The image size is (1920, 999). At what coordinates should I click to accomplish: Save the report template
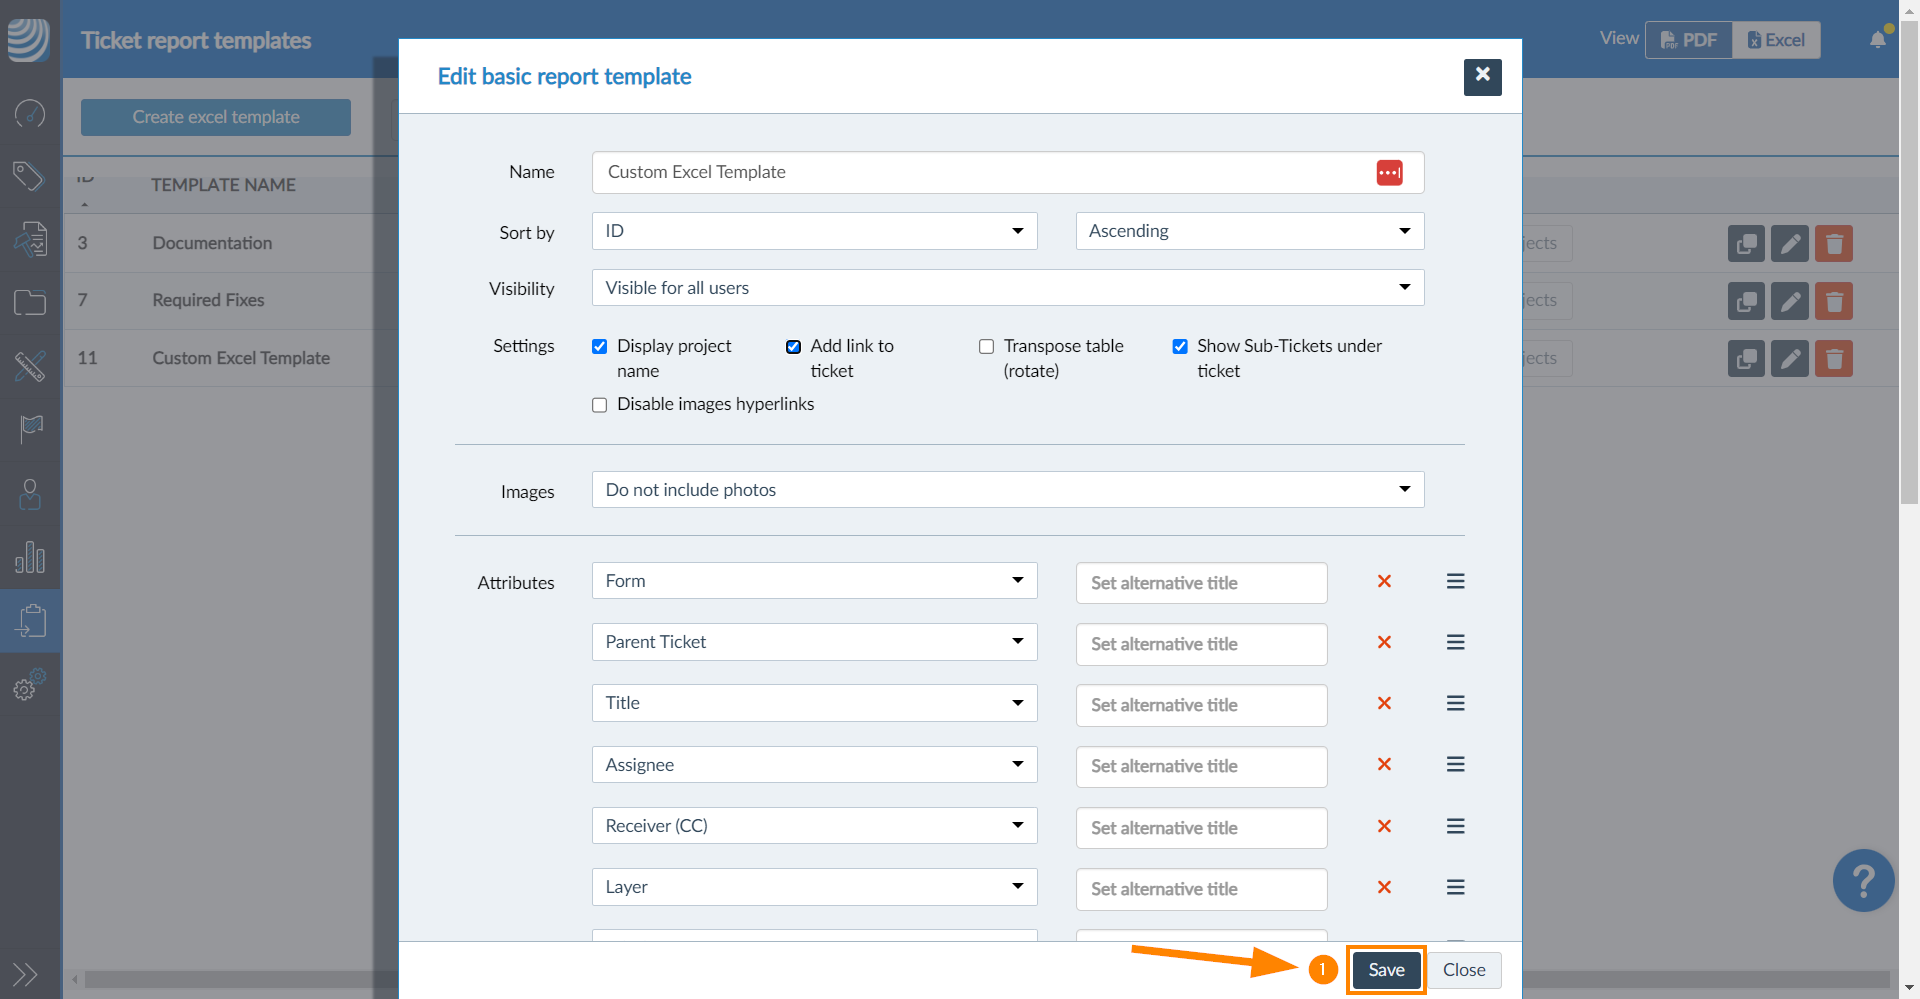point(1386,970)
